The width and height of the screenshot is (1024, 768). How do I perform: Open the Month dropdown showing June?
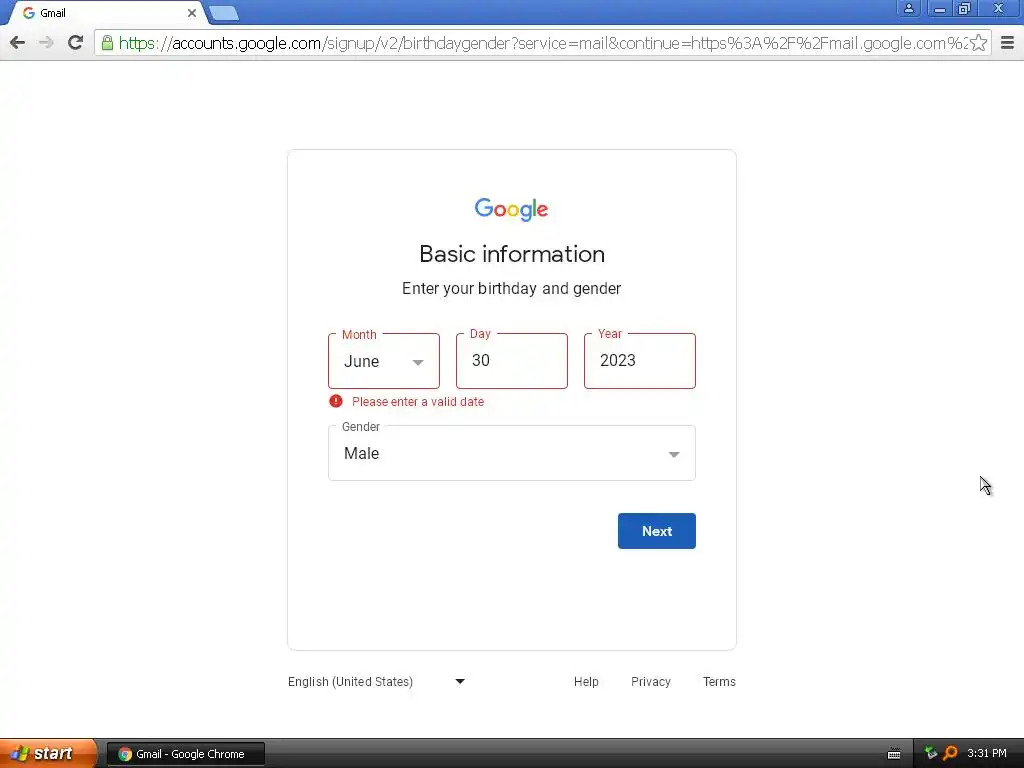[384, 361]
